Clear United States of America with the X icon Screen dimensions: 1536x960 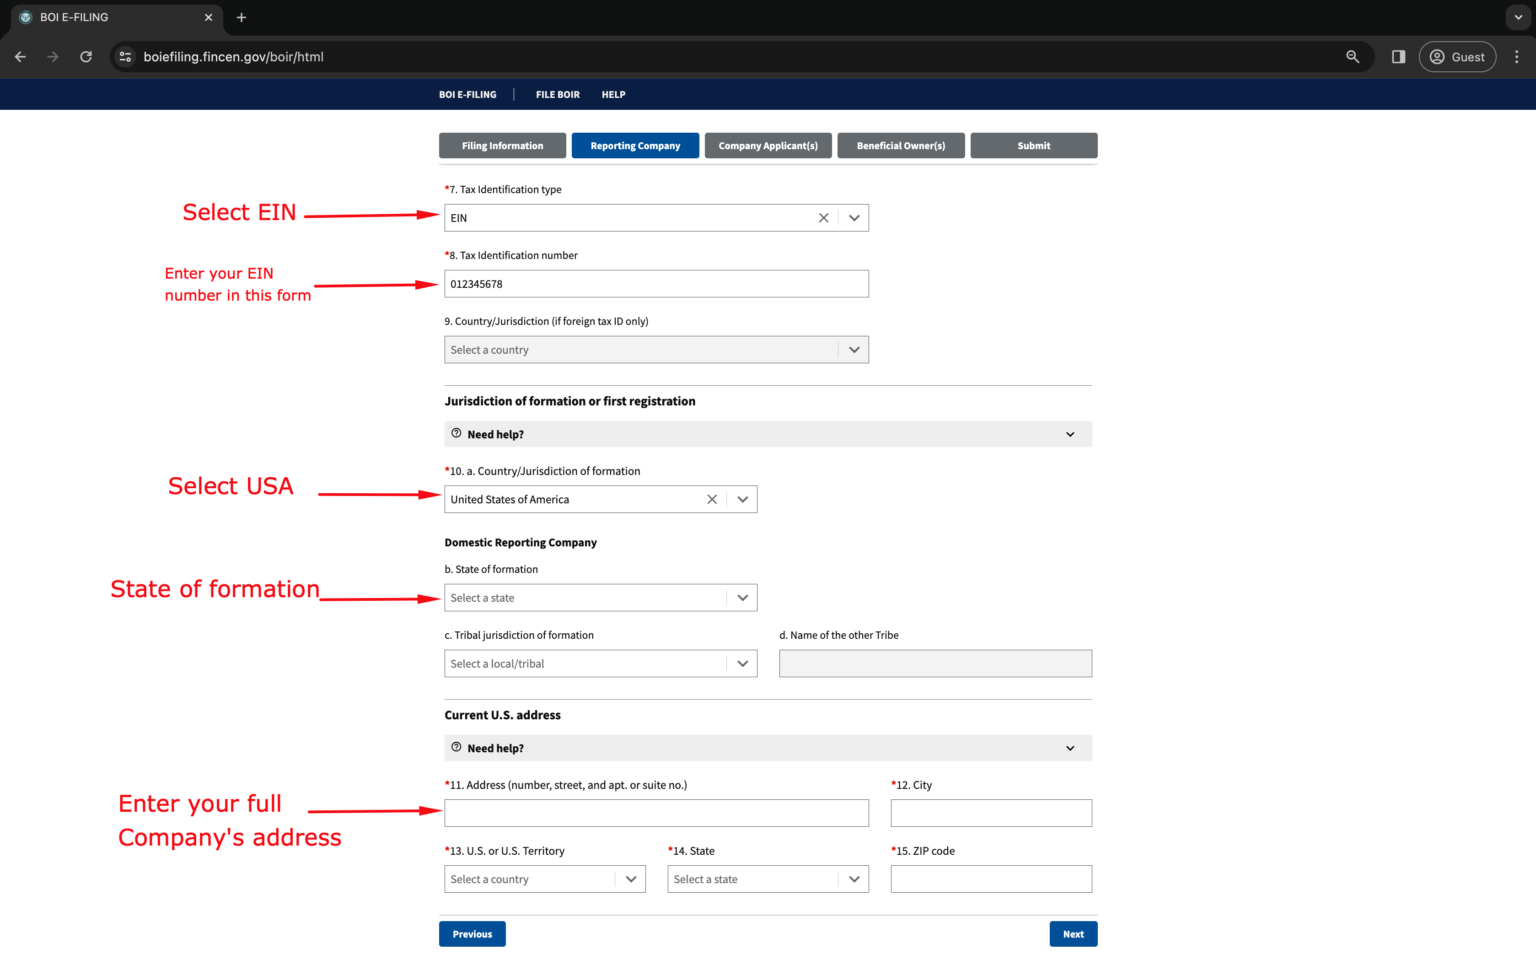coord(711,499)
